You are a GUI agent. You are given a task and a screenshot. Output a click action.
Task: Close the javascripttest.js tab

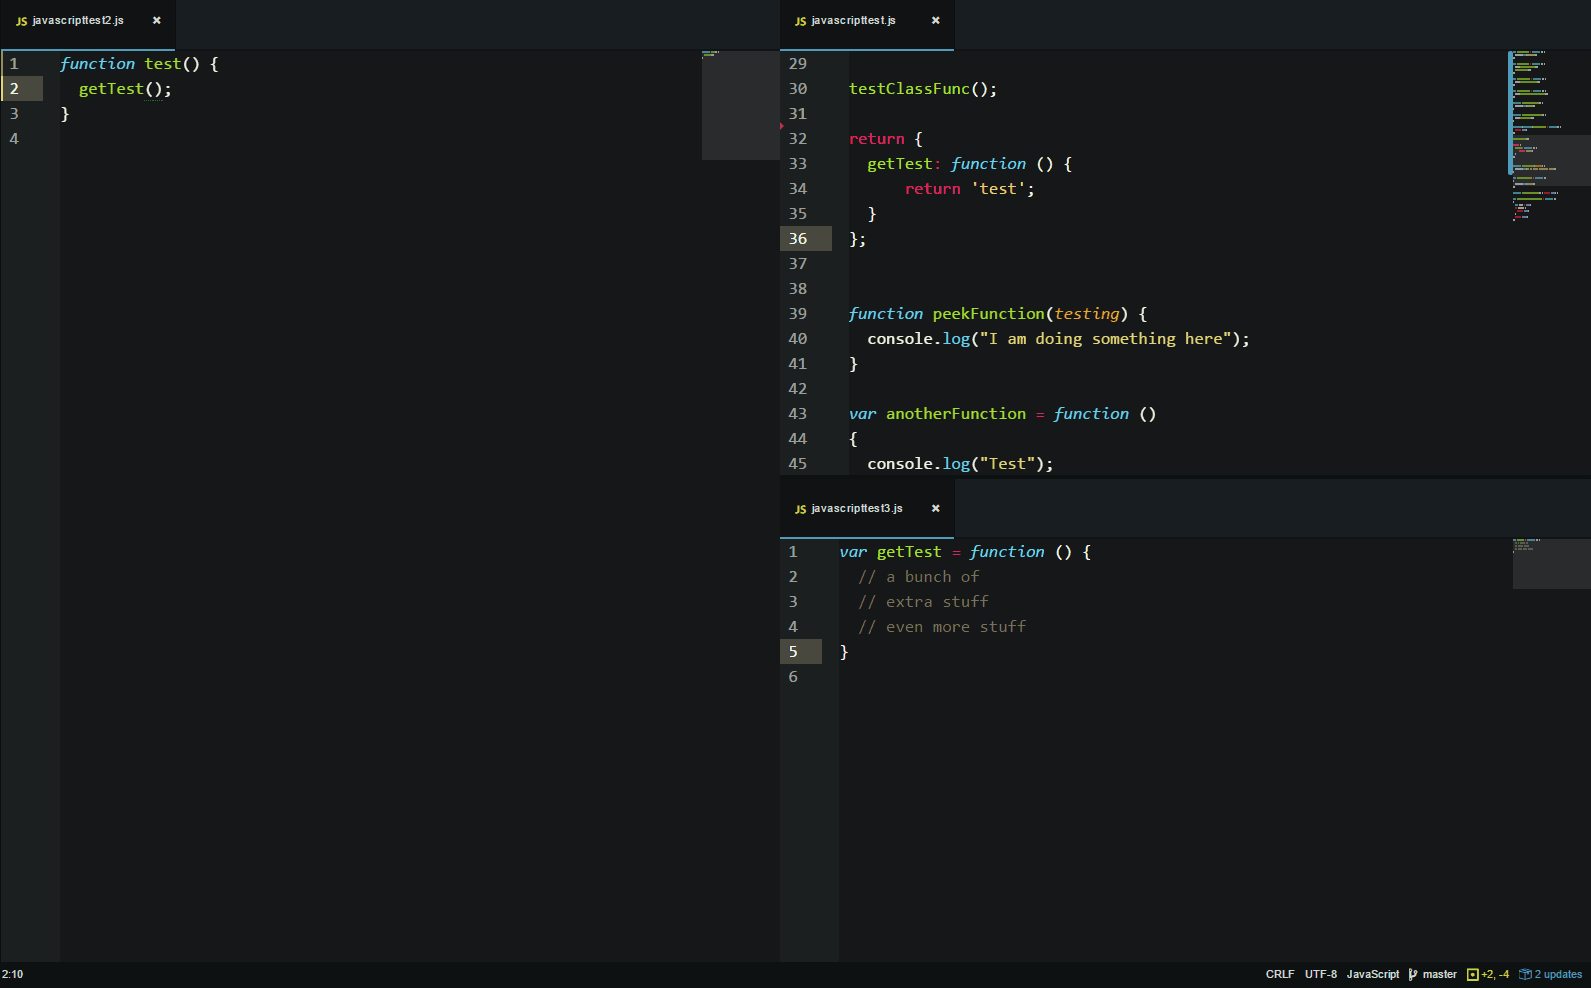935,20
